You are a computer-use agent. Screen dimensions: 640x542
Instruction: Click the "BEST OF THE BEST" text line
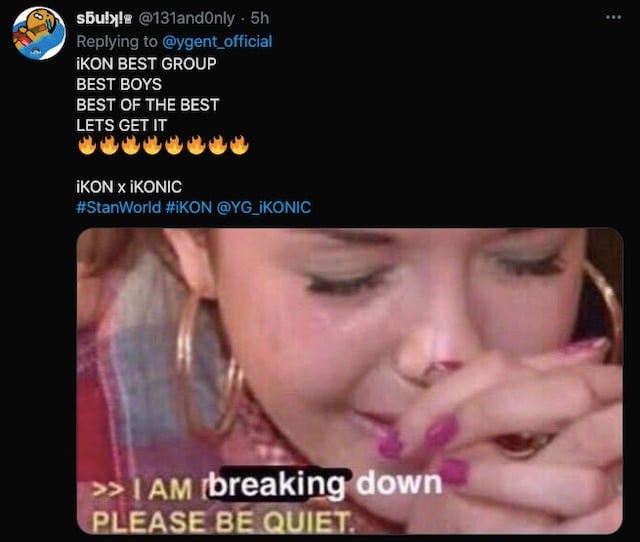[x=147, y=105]
